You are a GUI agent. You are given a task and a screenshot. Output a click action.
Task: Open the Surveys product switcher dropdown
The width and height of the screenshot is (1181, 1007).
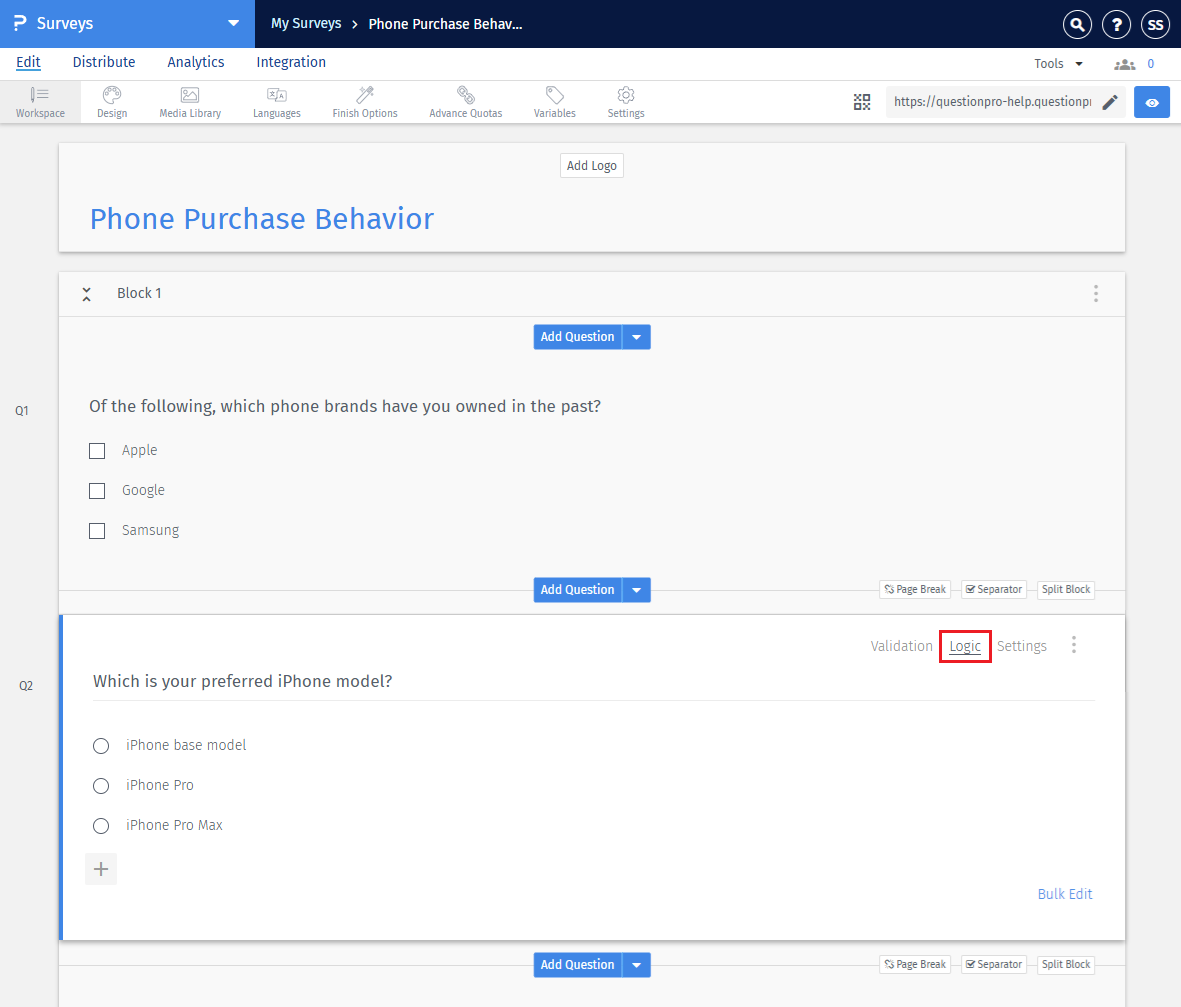point(233,23)
